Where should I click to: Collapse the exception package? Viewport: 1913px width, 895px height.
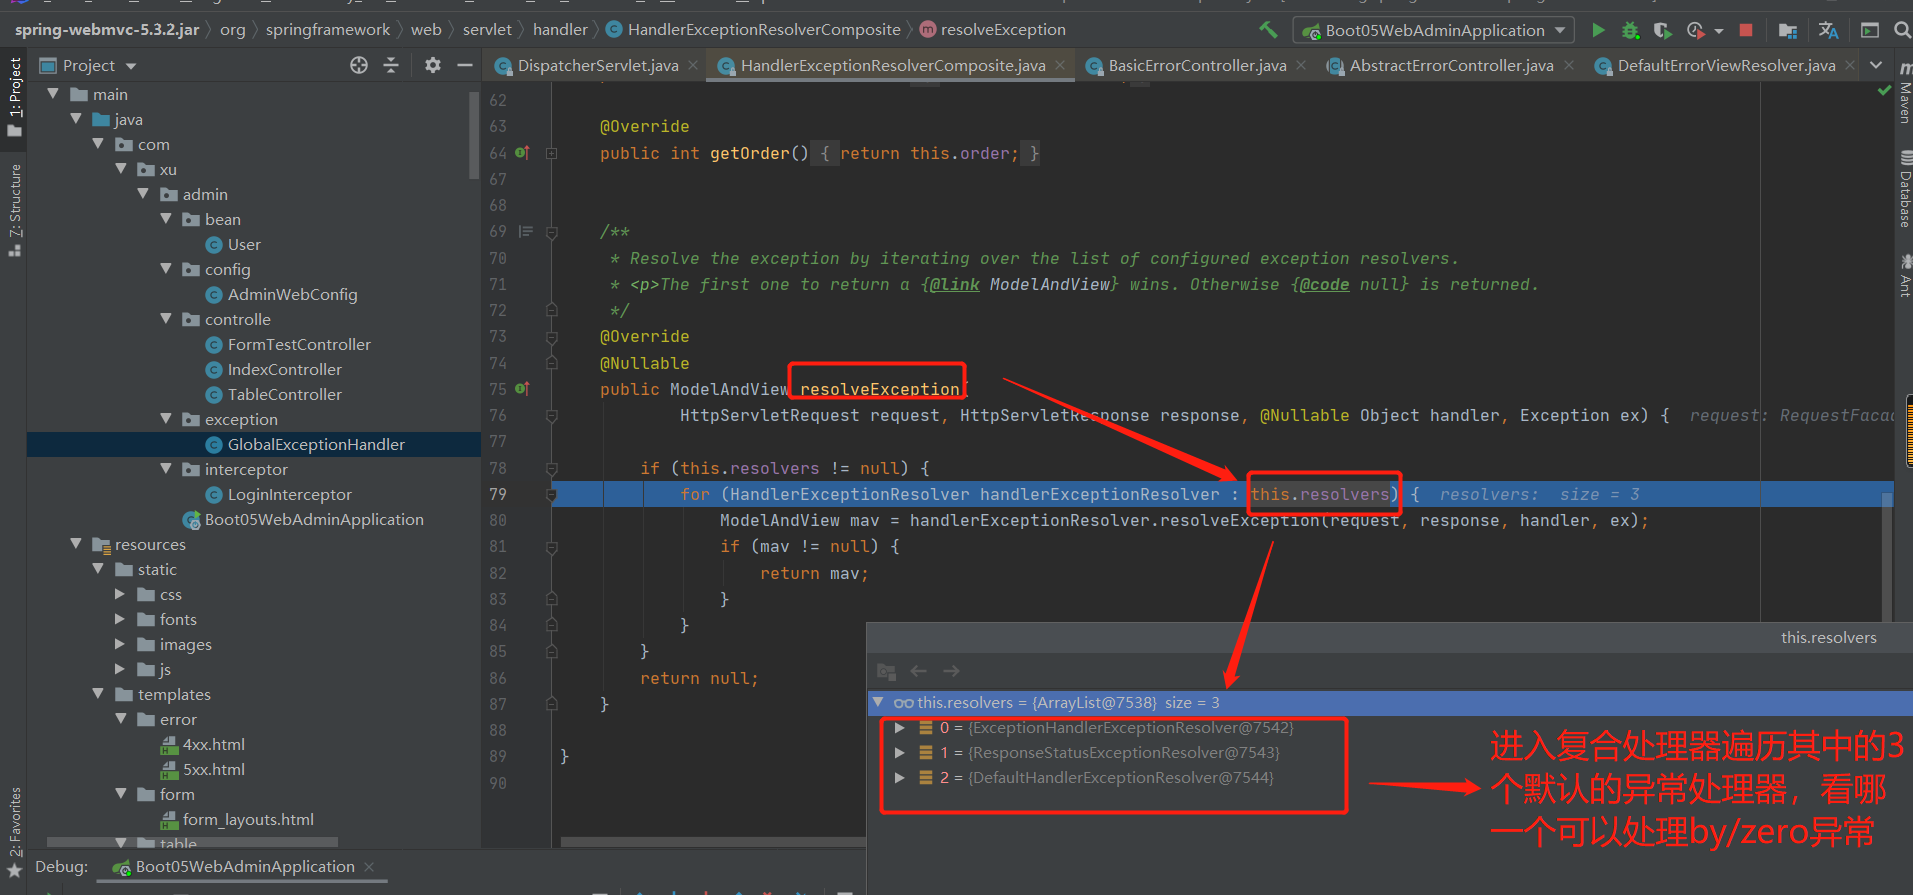pyautogui.click(x=166, y=419)
